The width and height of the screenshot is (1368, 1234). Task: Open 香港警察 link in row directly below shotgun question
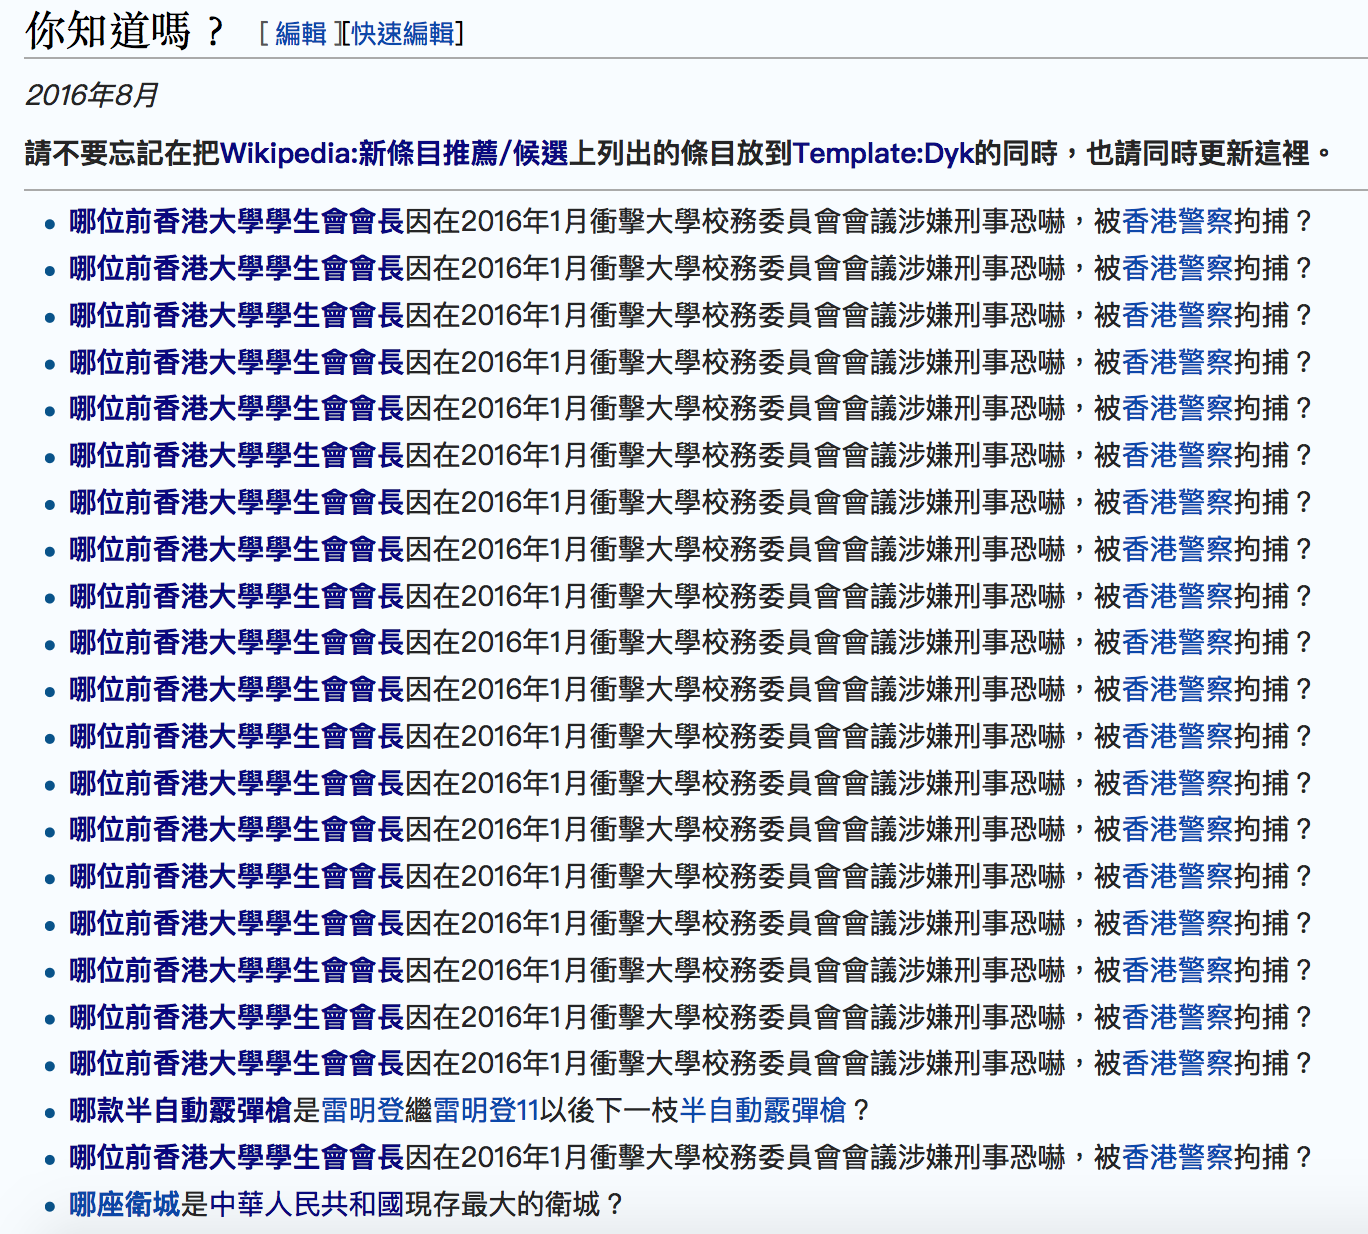coord(1178,1157)
